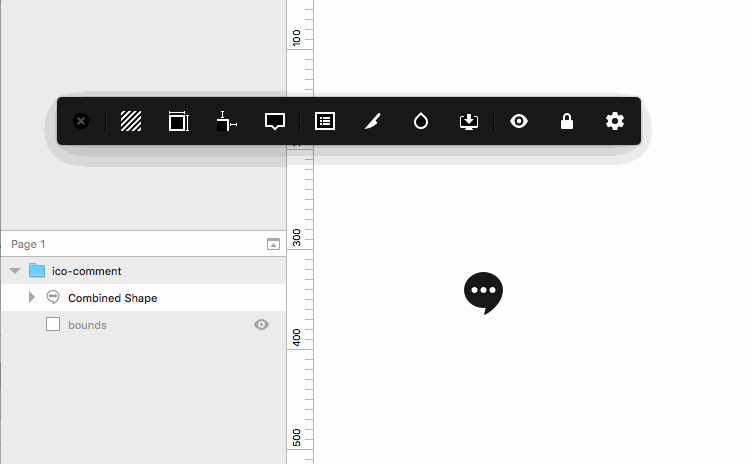Close the Sketch Measure floating toolbar

click(x=81, y=121)
